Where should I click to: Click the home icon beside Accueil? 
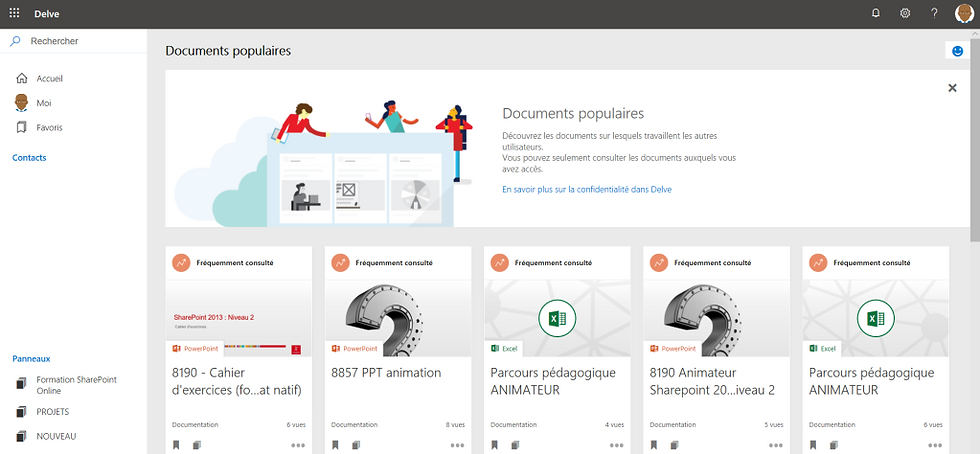coord(21,78)
